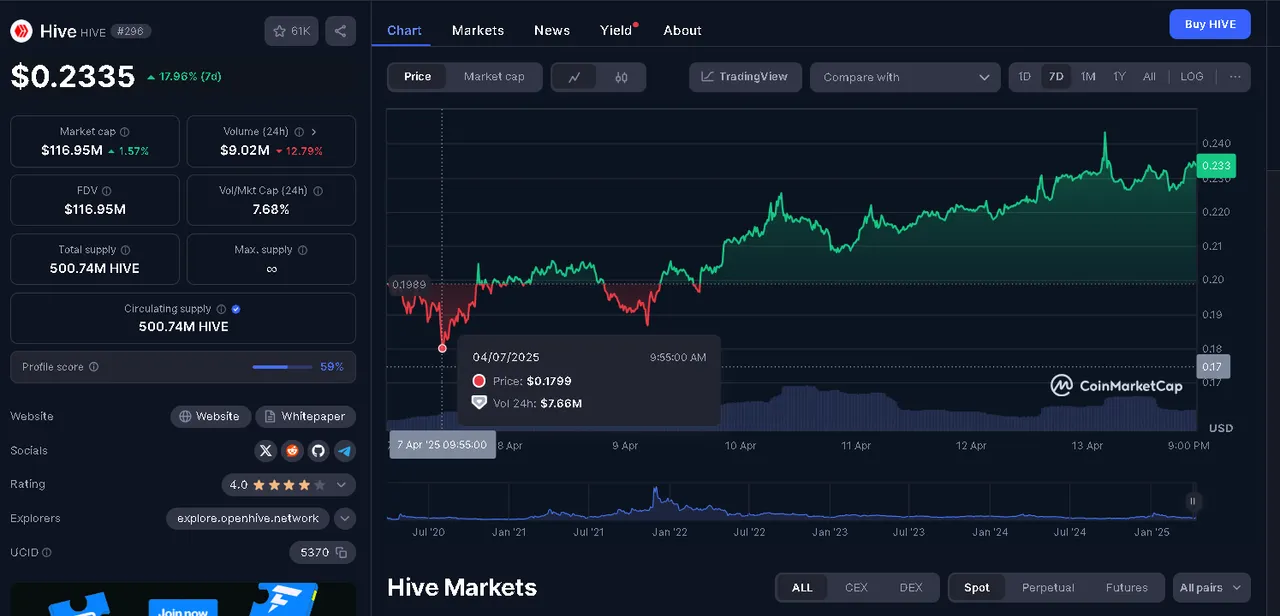Filter markets by Futures
The height and width of the screenshot is (616, 1280).
pyautogui.click(x=1127, y=588)
